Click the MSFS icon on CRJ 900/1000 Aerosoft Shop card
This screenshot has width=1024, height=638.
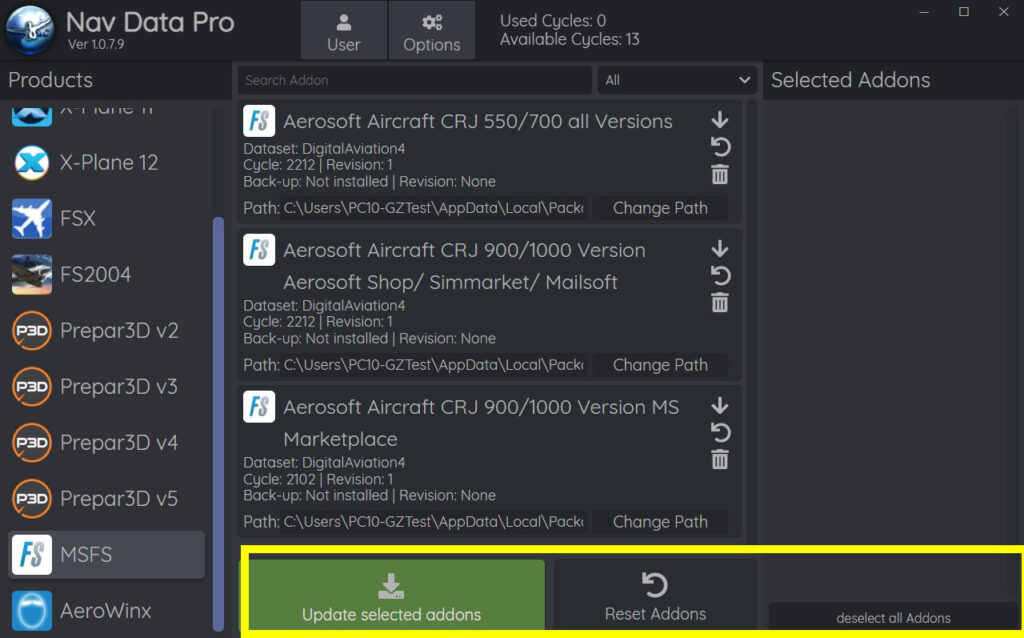click(259, 249)
